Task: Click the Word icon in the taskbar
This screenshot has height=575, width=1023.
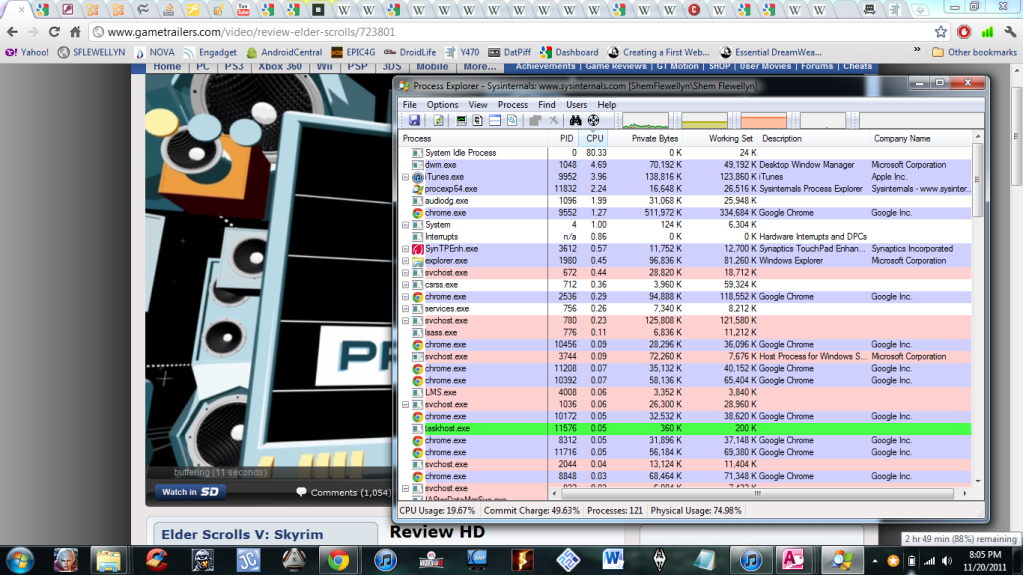Action: 613,561
